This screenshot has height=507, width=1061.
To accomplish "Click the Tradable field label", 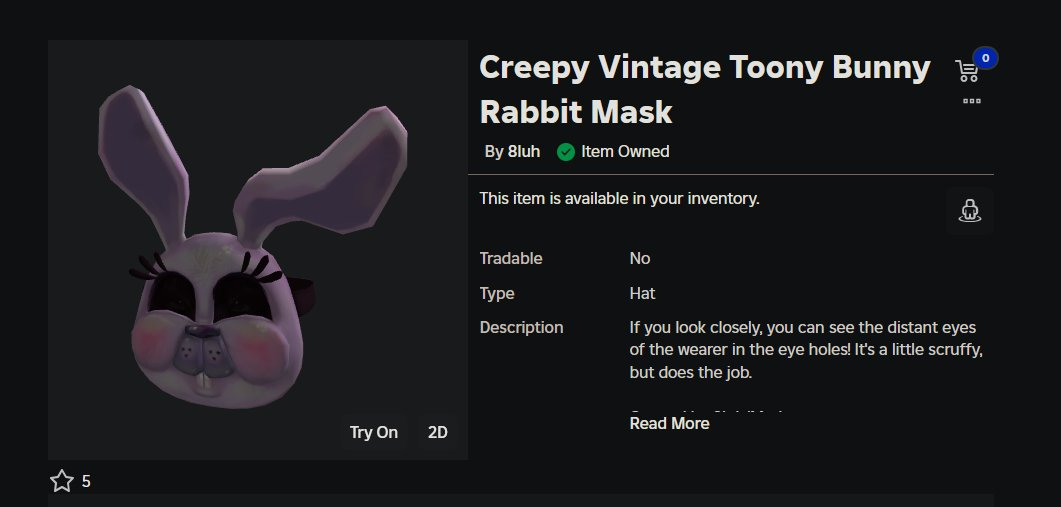I will (511, 258).
